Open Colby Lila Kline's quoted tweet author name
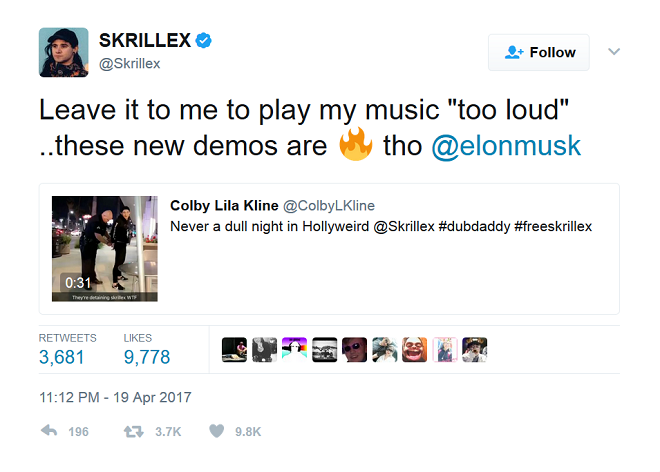Image resolution: width=660 pixels, height=472 pixels. (224, 205)
